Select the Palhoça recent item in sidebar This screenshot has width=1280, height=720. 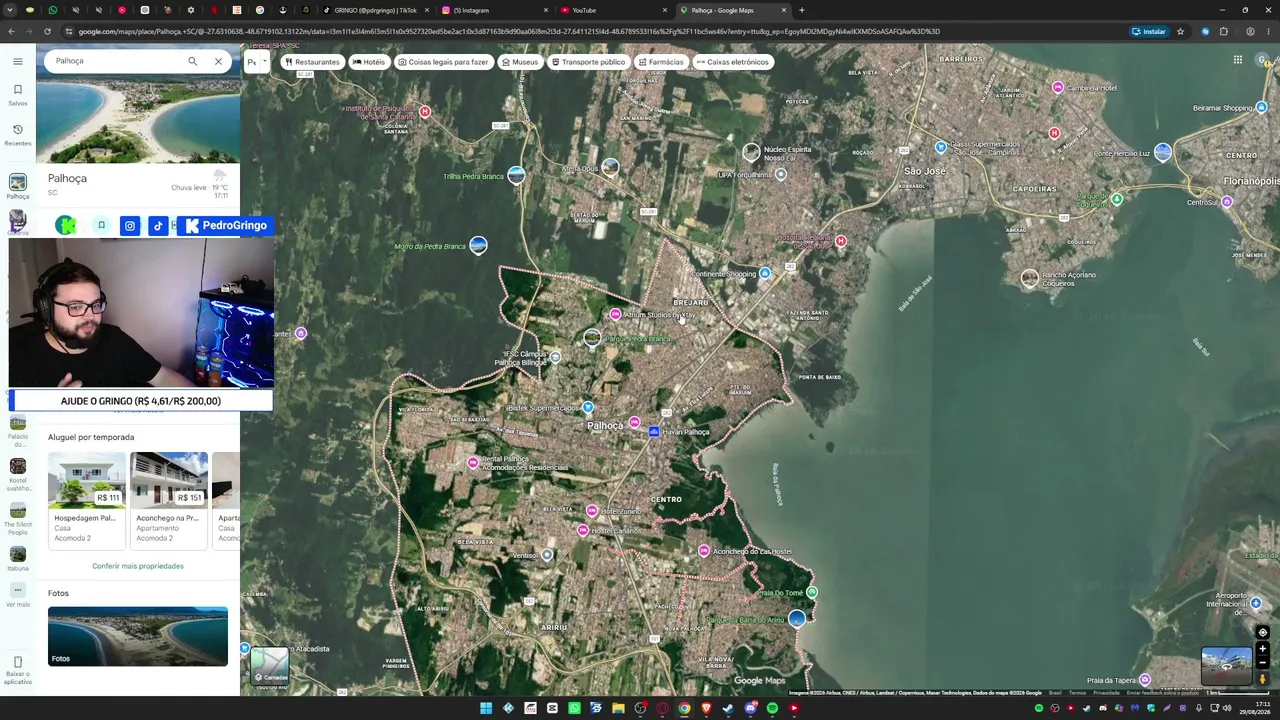[x=18, y=186]
